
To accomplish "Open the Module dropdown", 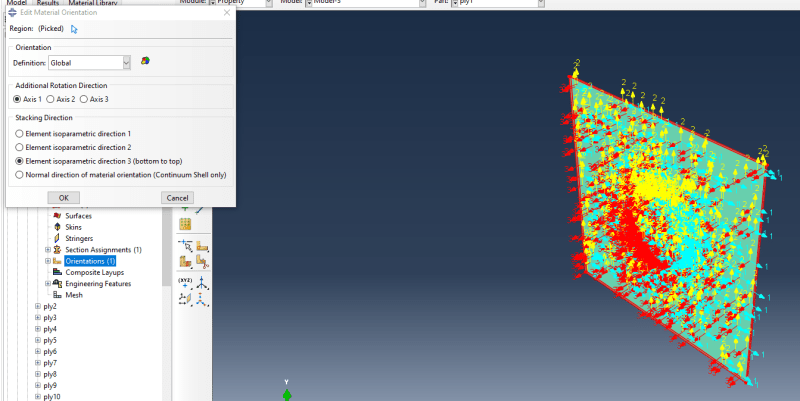I will click(x=269, y=3).
